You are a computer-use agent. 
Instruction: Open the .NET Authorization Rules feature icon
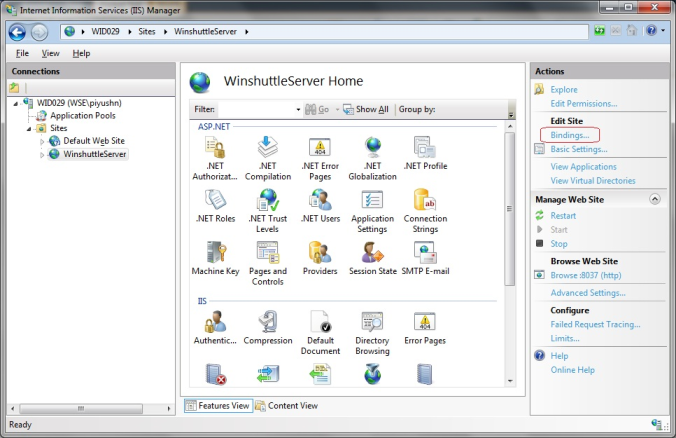point(215,158)
